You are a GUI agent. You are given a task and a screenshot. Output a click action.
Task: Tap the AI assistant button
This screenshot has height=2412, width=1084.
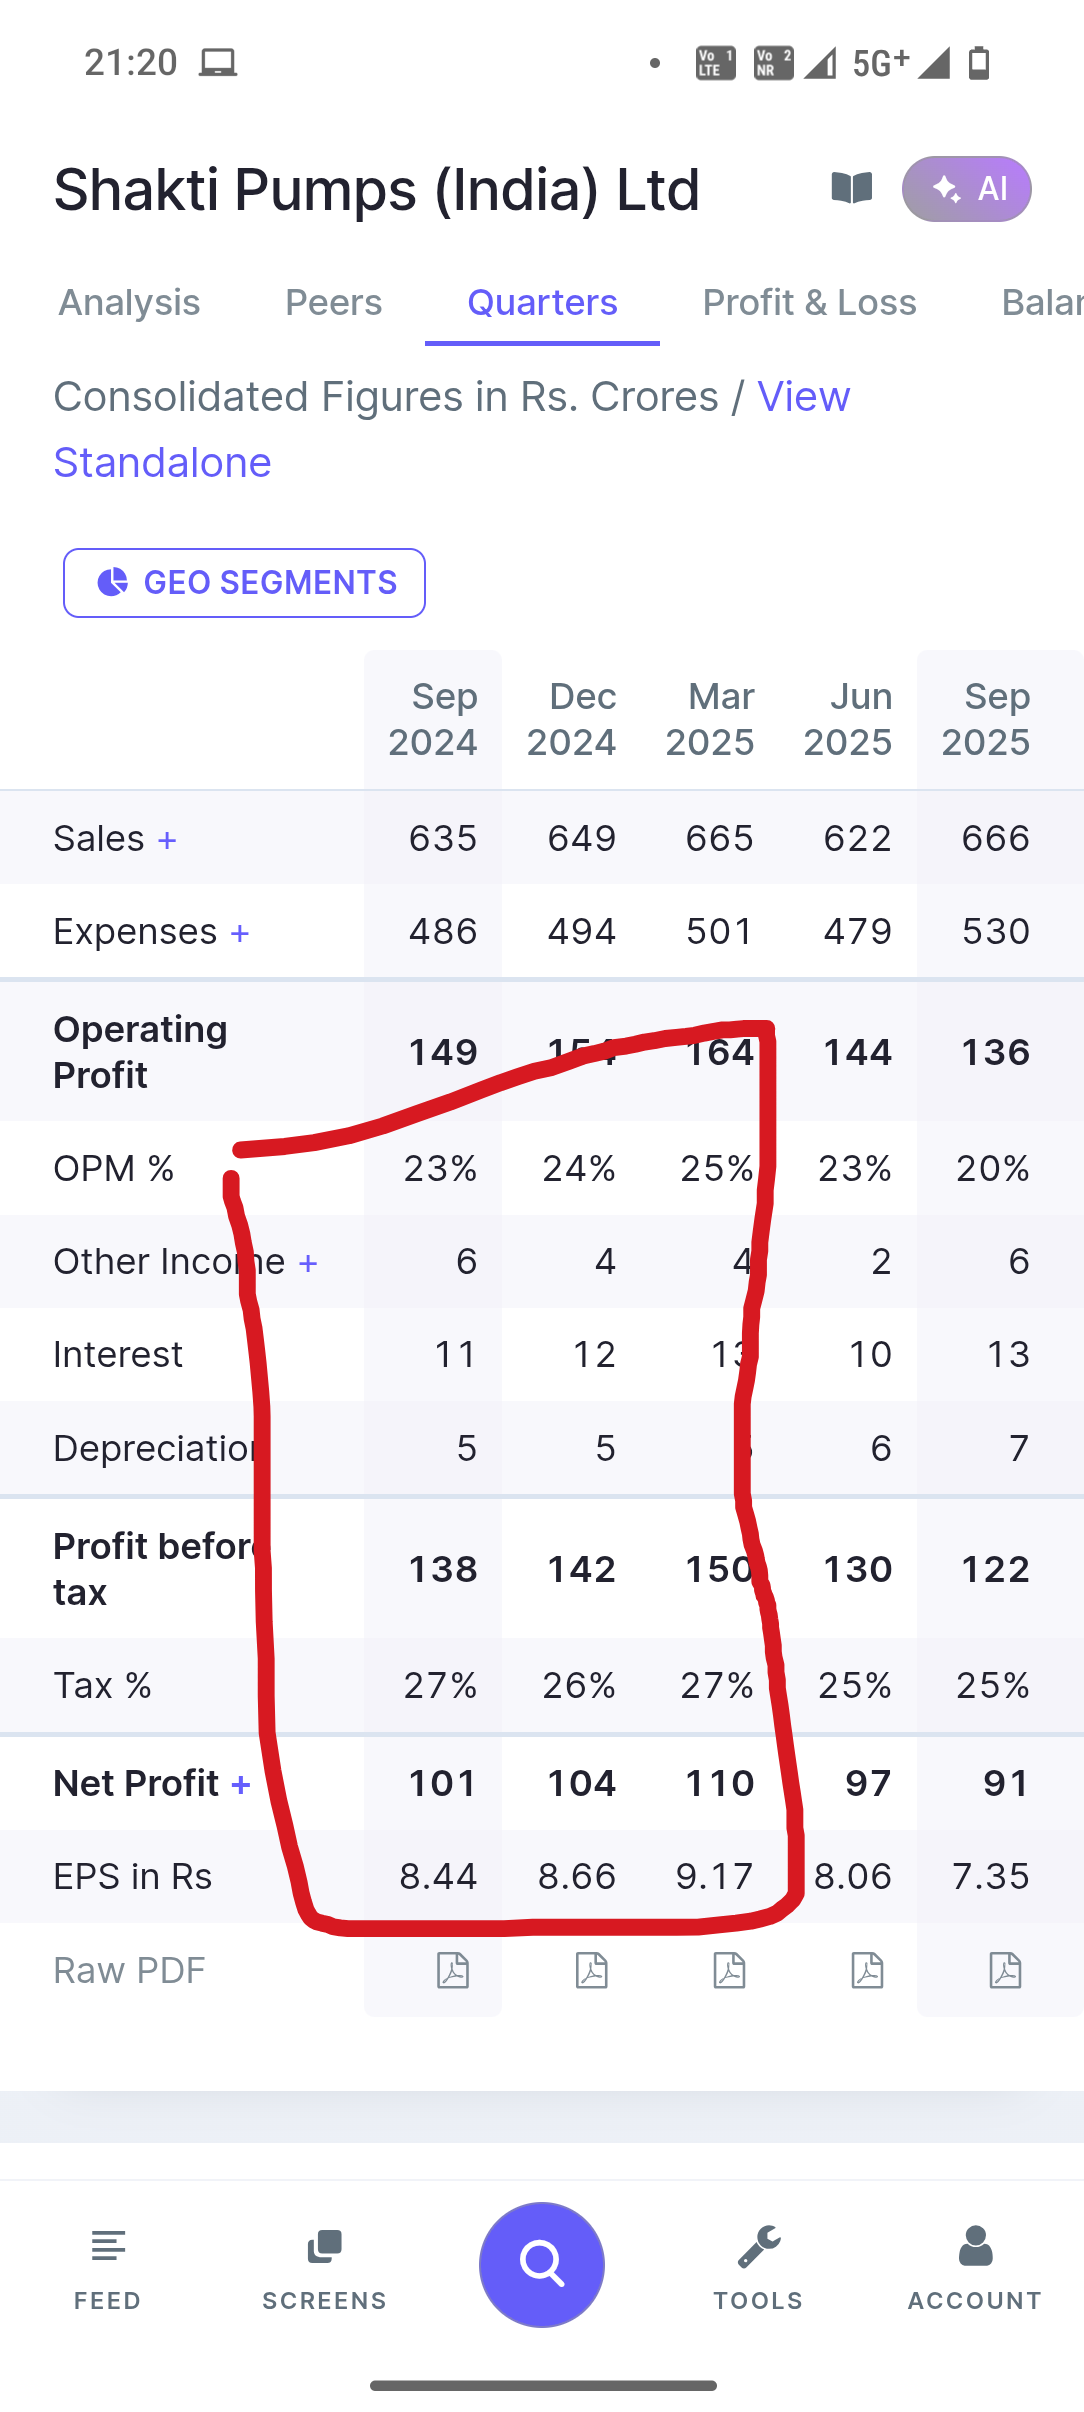pyautogui.click(x=966, y=188)
